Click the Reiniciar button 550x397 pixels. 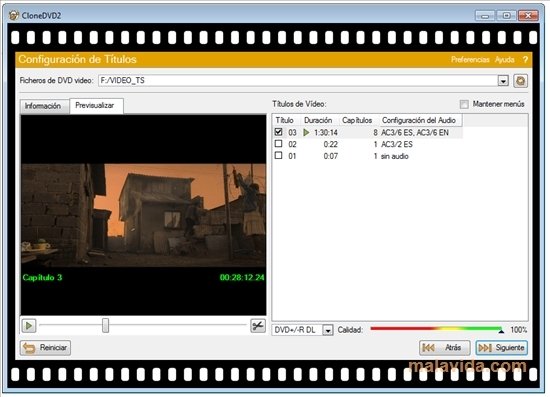(x=45, y=348)
